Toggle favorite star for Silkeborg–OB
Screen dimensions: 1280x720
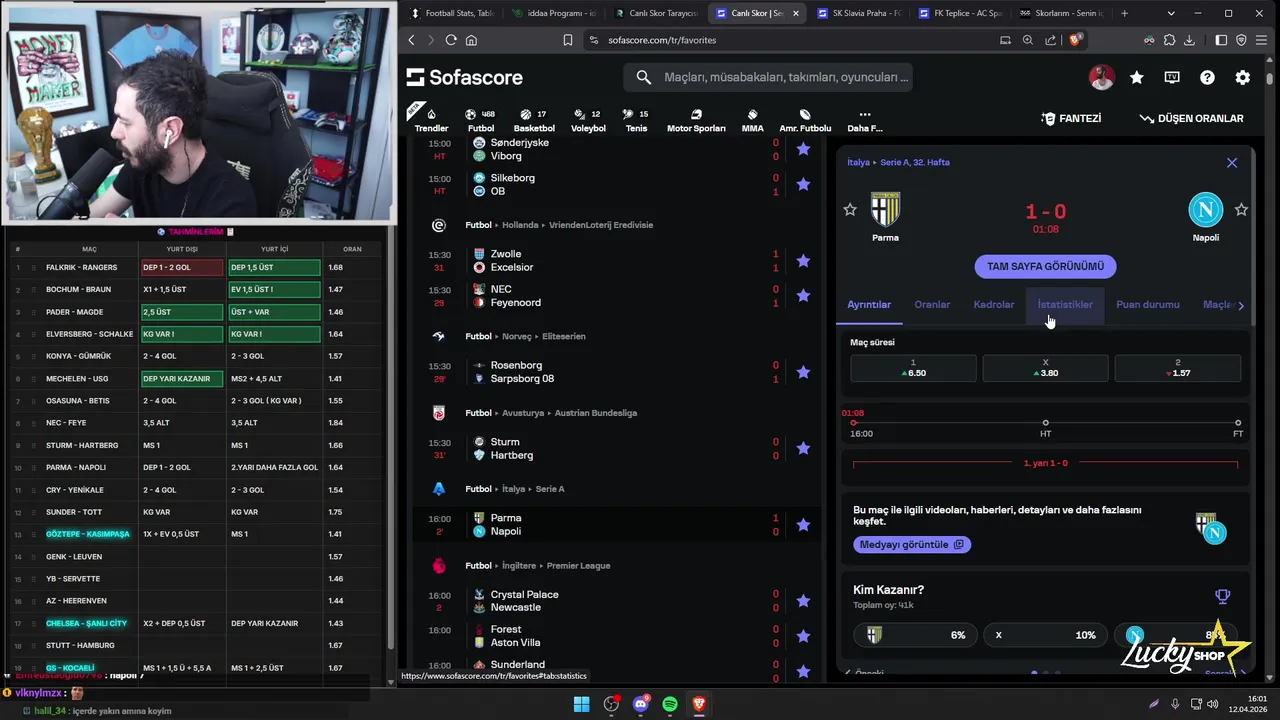pos(803,184)
